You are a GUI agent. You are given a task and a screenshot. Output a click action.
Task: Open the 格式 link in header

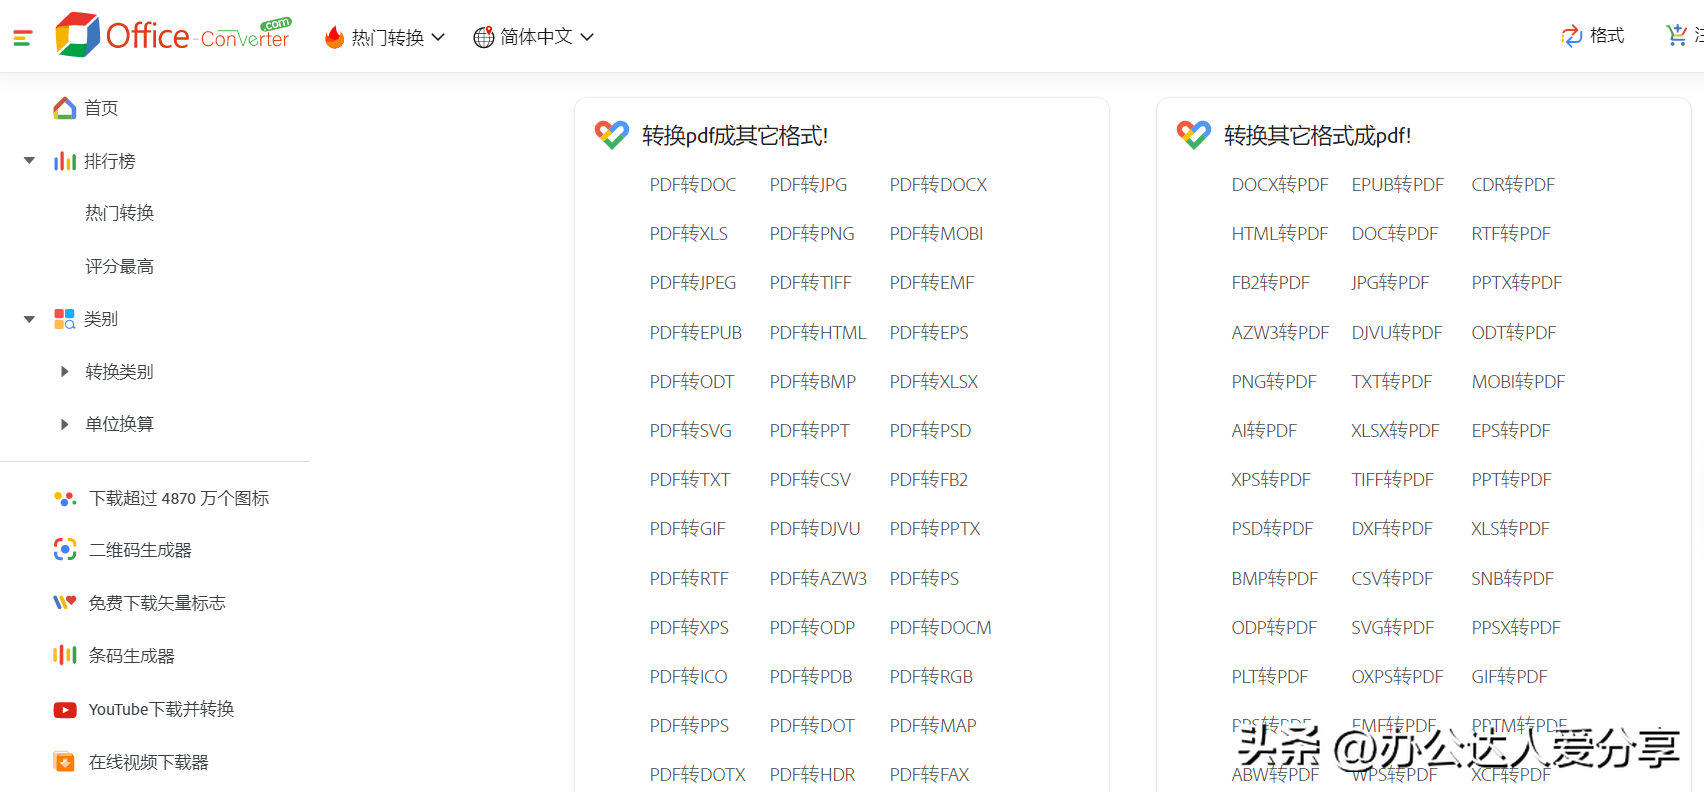click(x=1607, y=36)
